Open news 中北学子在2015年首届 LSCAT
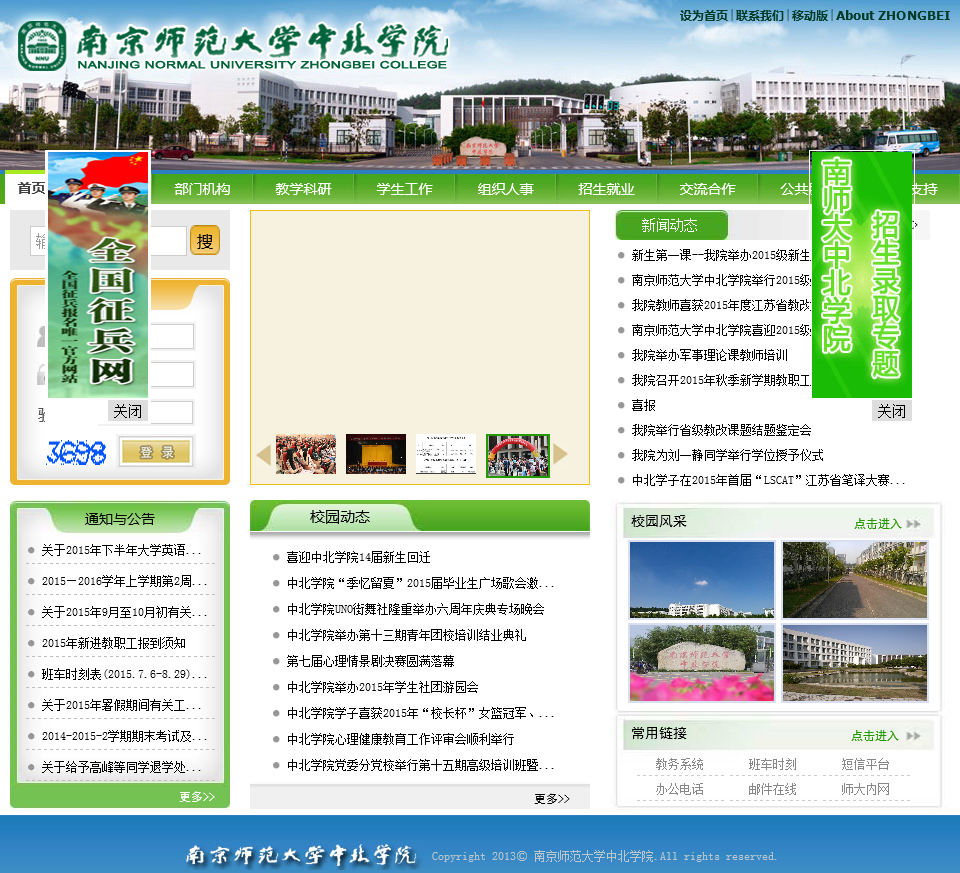 tap(768, 480)
